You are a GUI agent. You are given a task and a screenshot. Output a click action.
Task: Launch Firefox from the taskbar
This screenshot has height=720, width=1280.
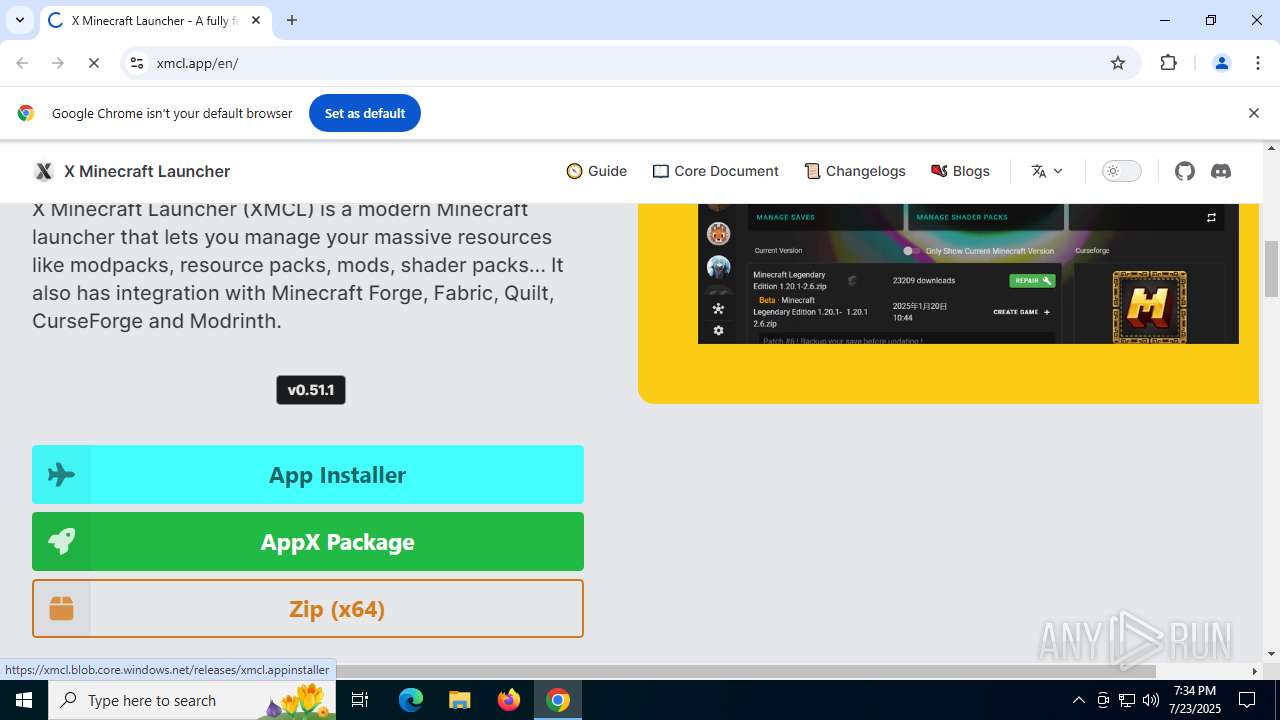tap(509, 700)
